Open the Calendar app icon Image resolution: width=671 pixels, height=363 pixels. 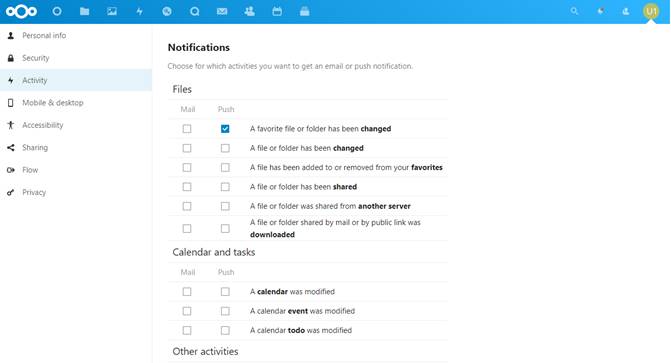pyautogui.click(x=277, y=12)
